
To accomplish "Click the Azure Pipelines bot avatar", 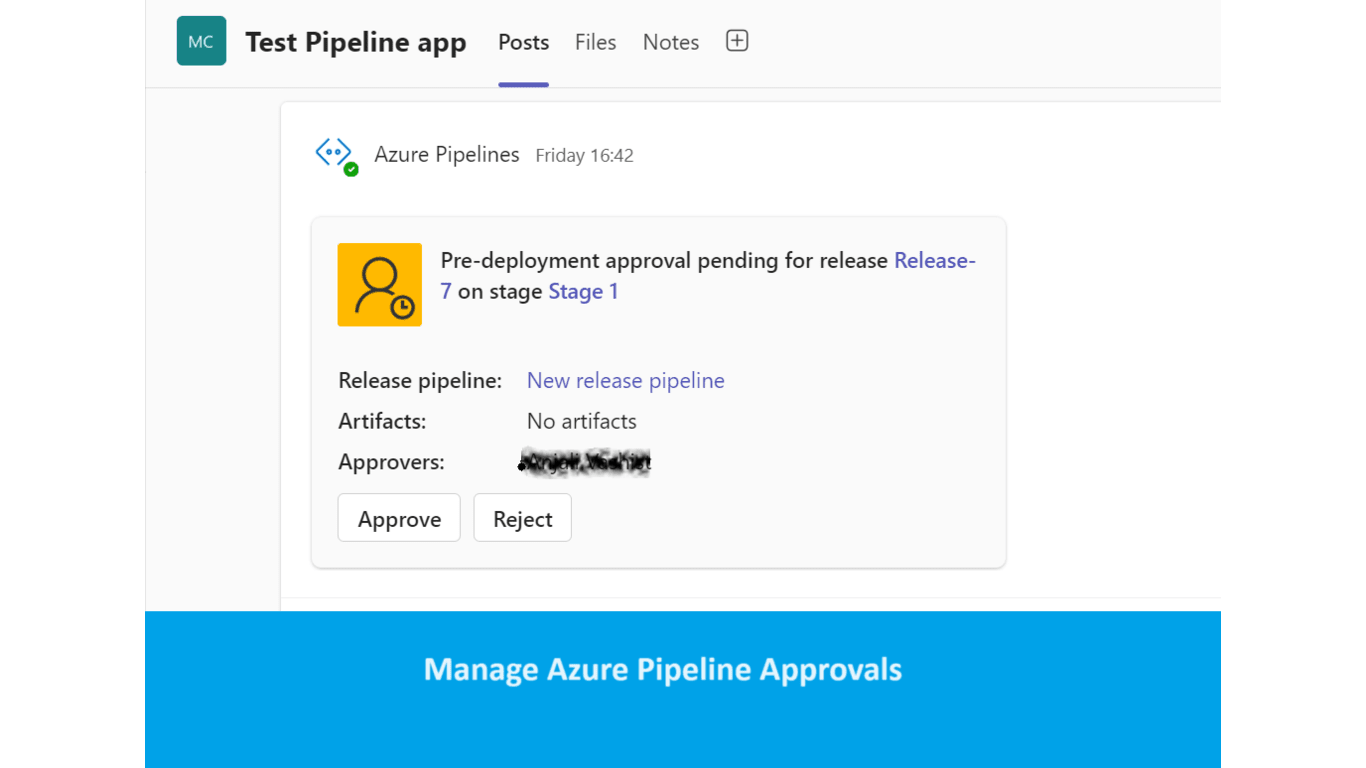I will click(x=333, y=153).
